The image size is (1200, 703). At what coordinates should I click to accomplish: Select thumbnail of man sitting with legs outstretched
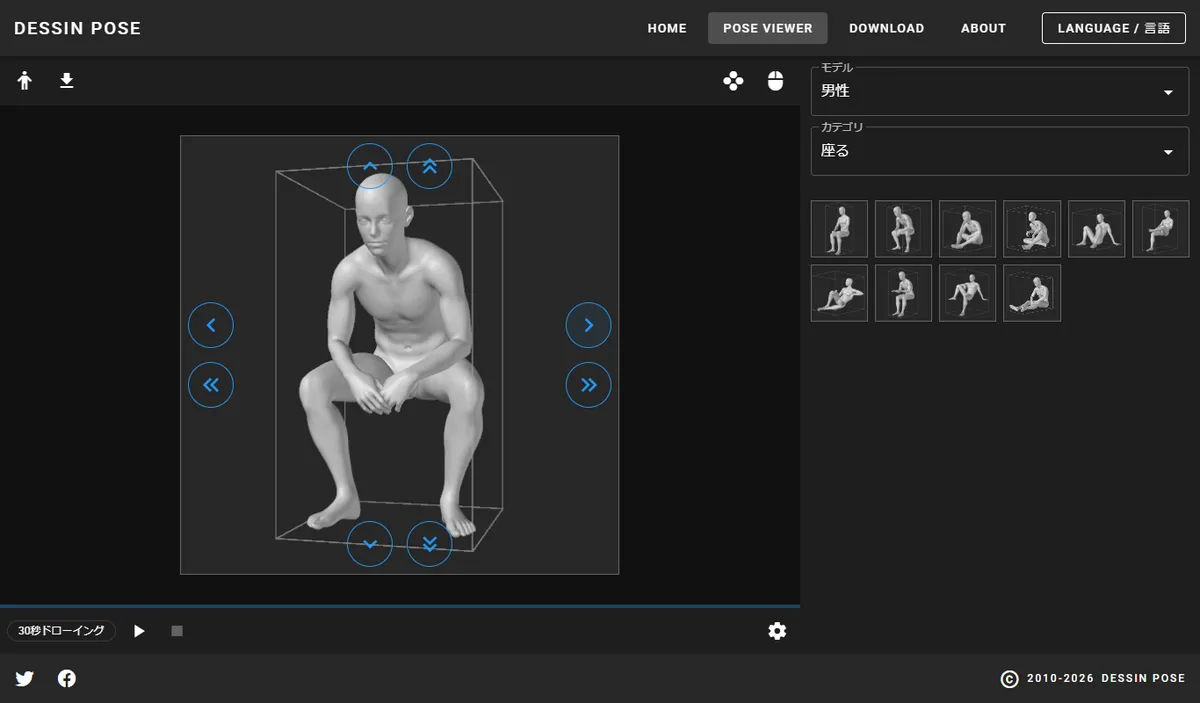pyautogui.click(x=1032, y=293)
